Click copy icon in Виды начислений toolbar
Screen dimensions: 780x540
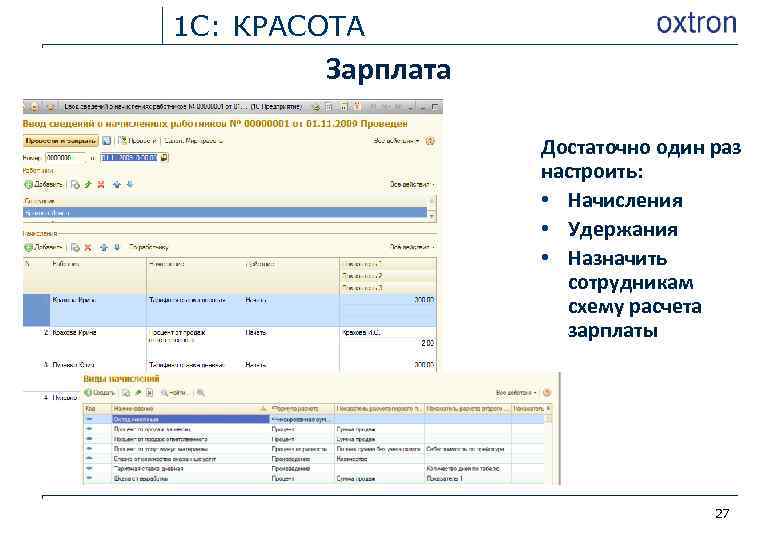[x=126, y=393]
